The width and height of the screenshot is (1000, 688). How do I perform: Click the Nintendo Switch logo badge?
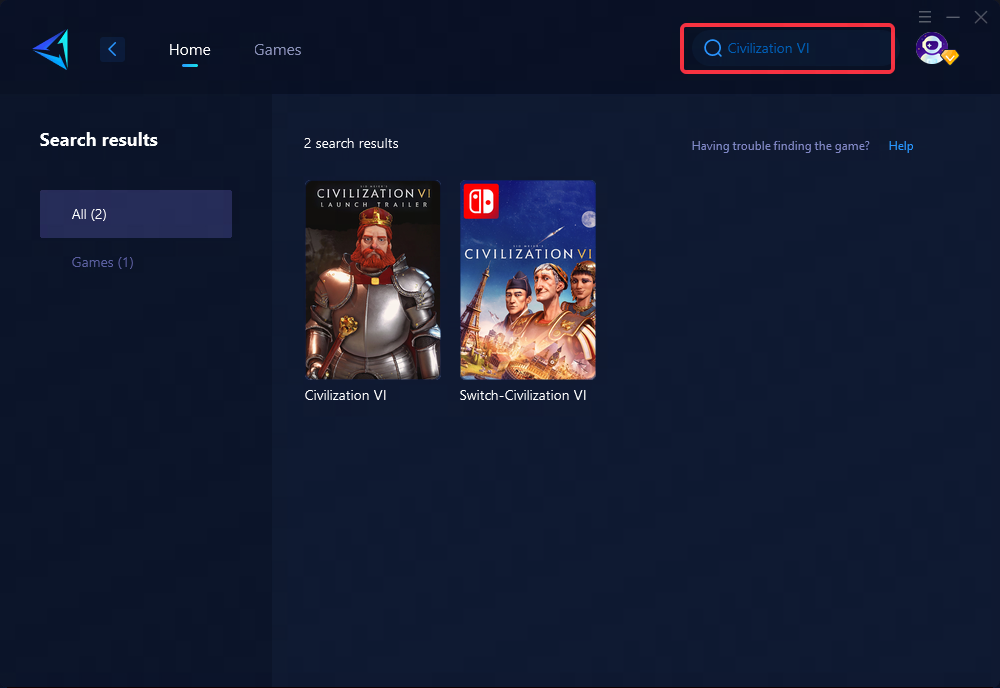(x=481, y=201)
